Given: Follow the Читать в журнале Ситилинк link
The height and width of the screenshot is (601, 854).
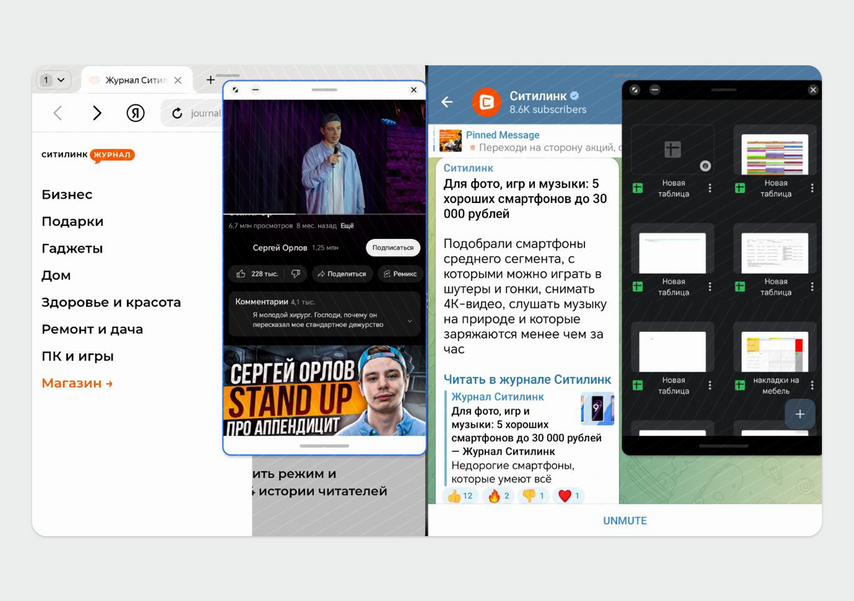Looking at the screenshot, I should coord(527,379).
